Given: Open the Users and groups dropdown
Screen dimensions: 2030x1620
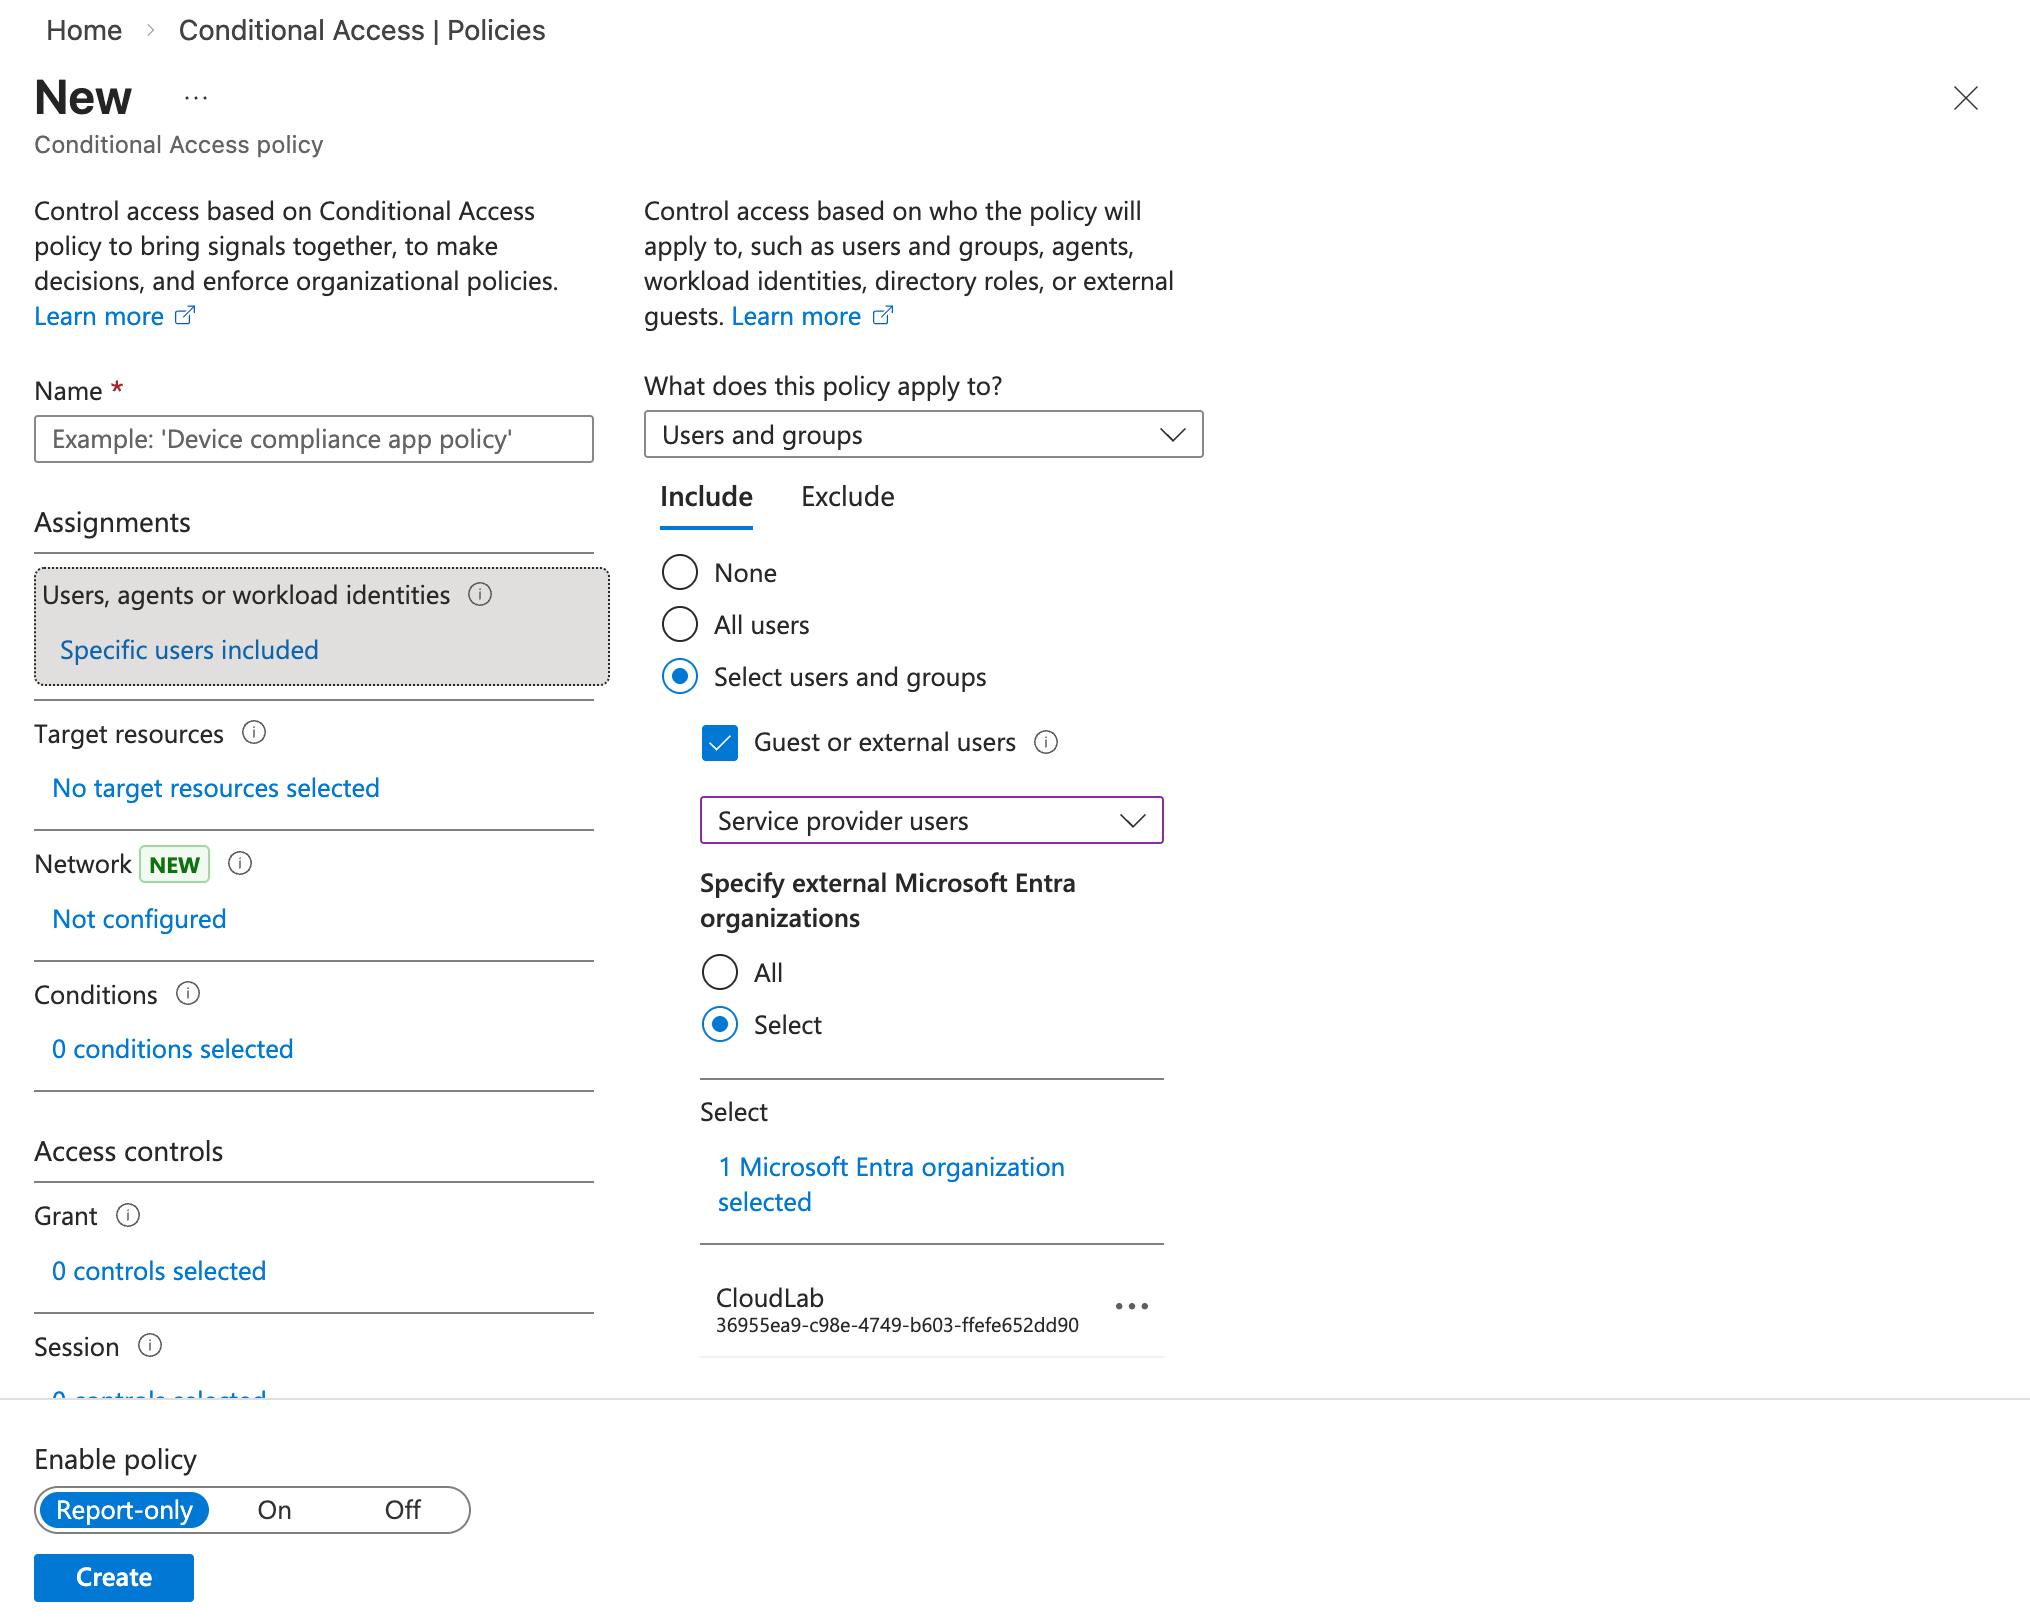Looking at the screenshot, I should coord(923,435).
